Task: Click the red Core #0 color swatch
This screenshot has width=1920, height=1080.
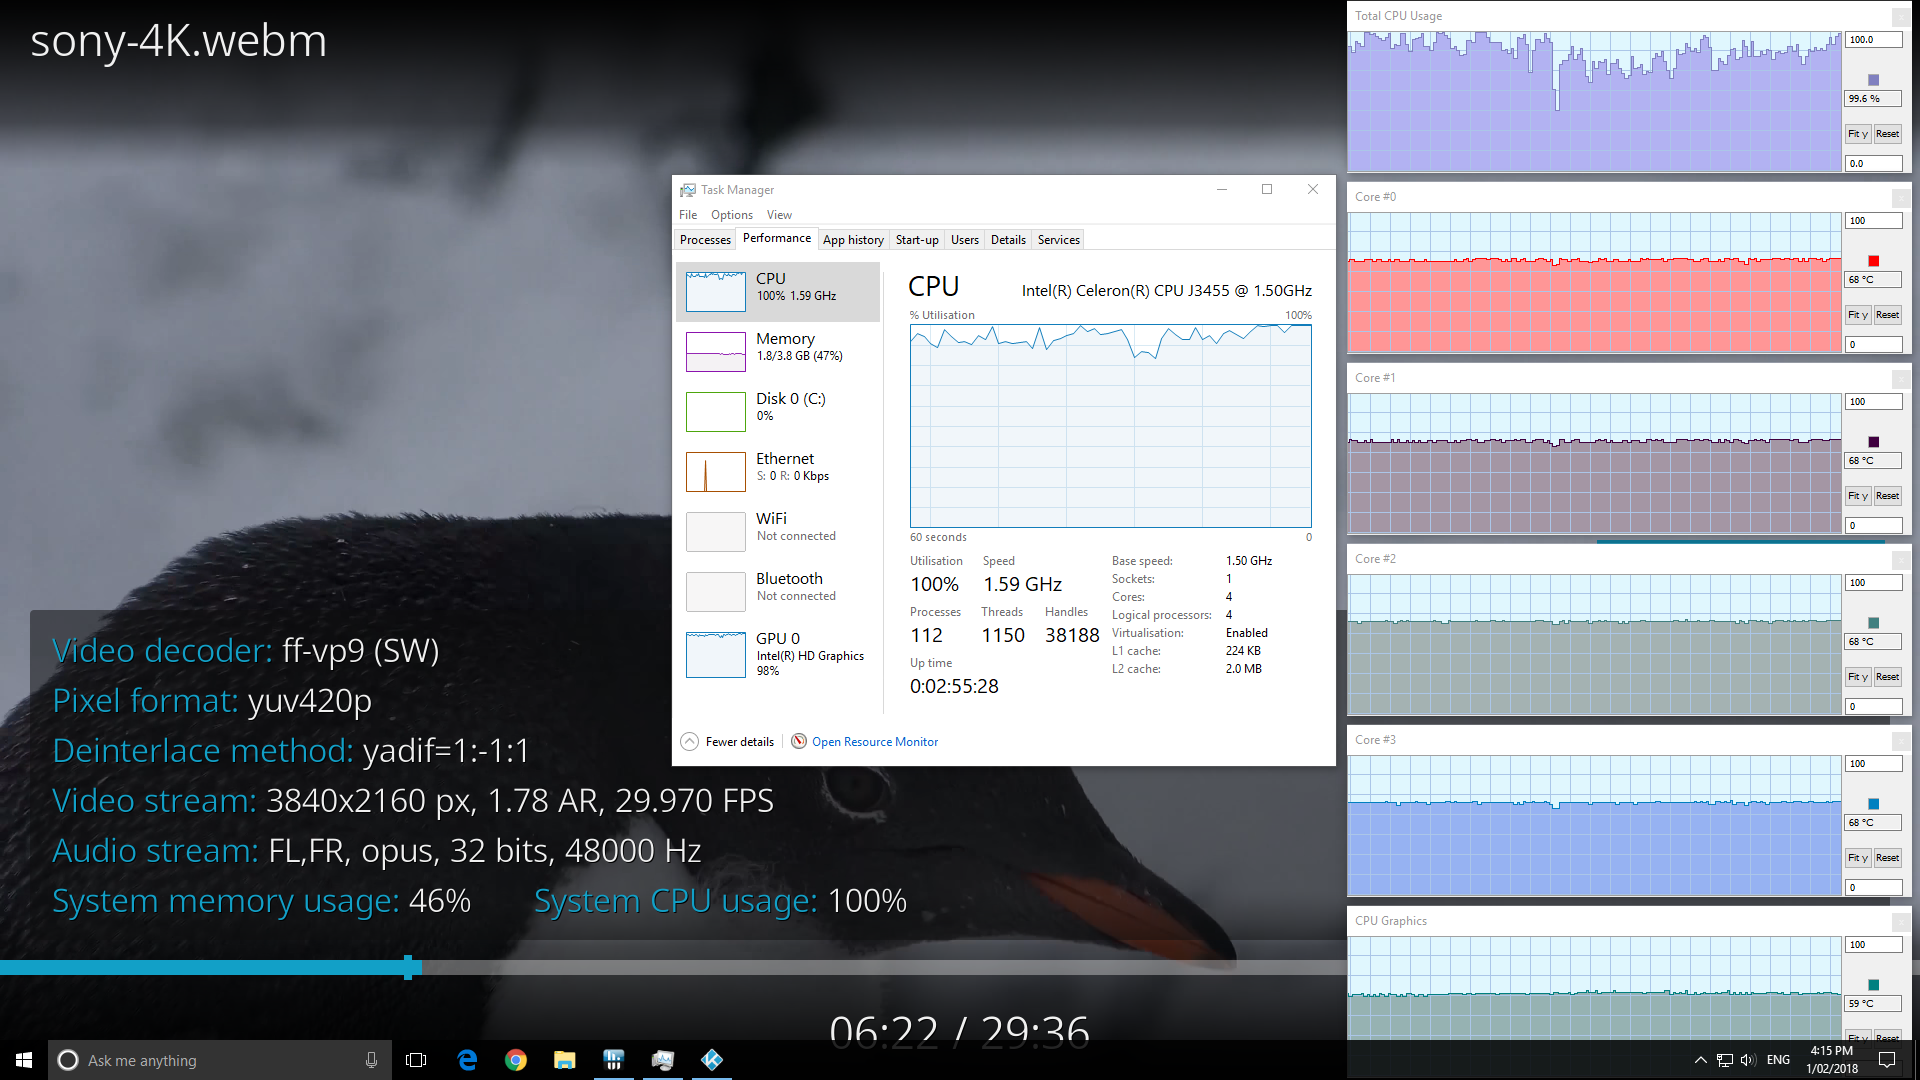Action: pyautogui.click(x=1874, y=261)
